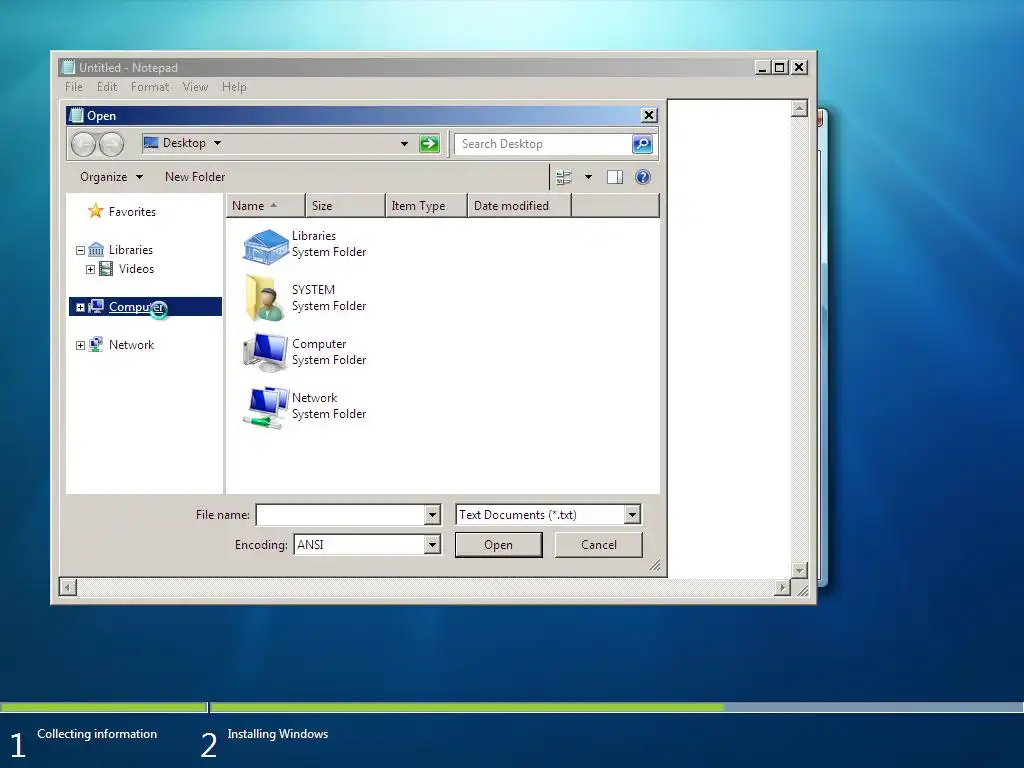Sort by the Date modified column header
Image resolution: width=1024 pixels, height=768 pixels.
coord(519,206)
